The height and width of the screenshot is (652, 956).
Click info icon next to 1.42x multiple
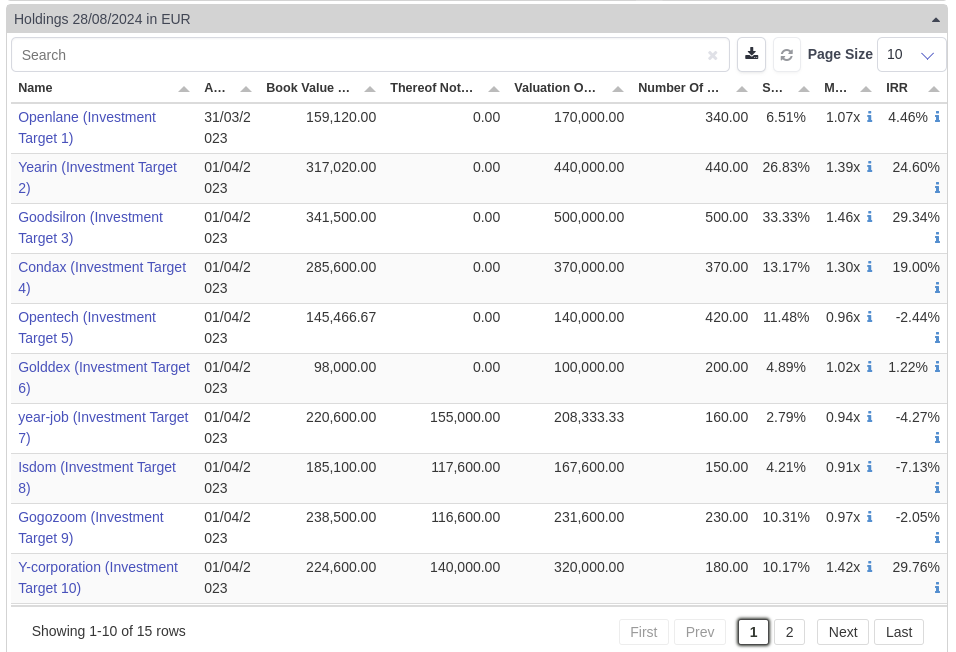pos(869,567)
